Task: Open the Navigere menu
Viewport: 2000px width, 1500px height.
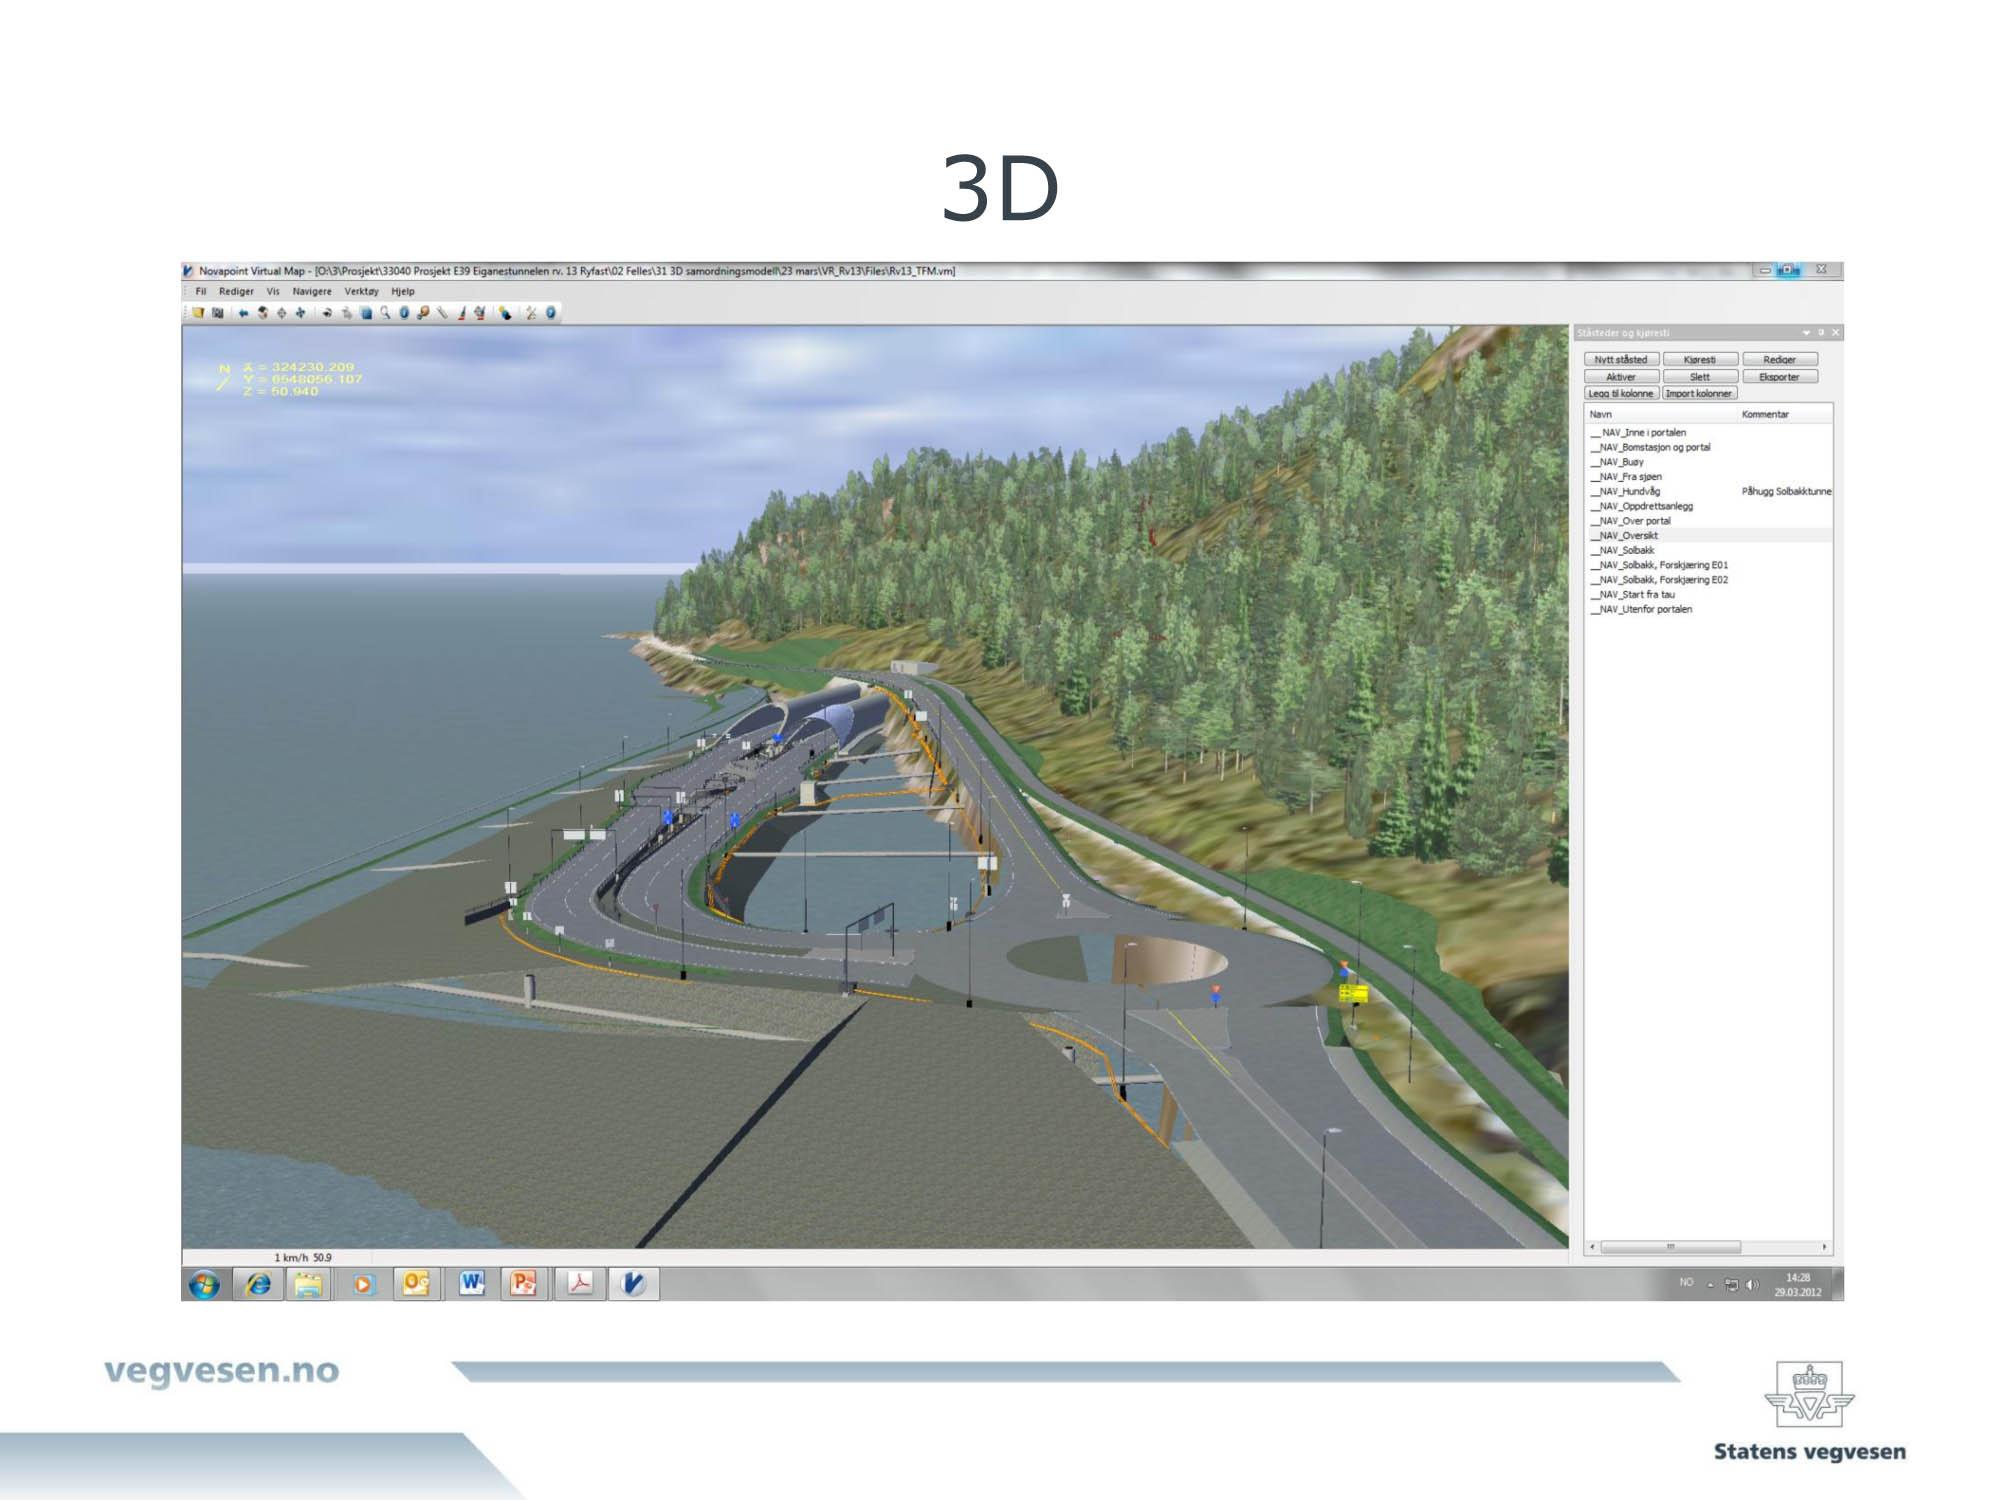Action: coord(312,291)
